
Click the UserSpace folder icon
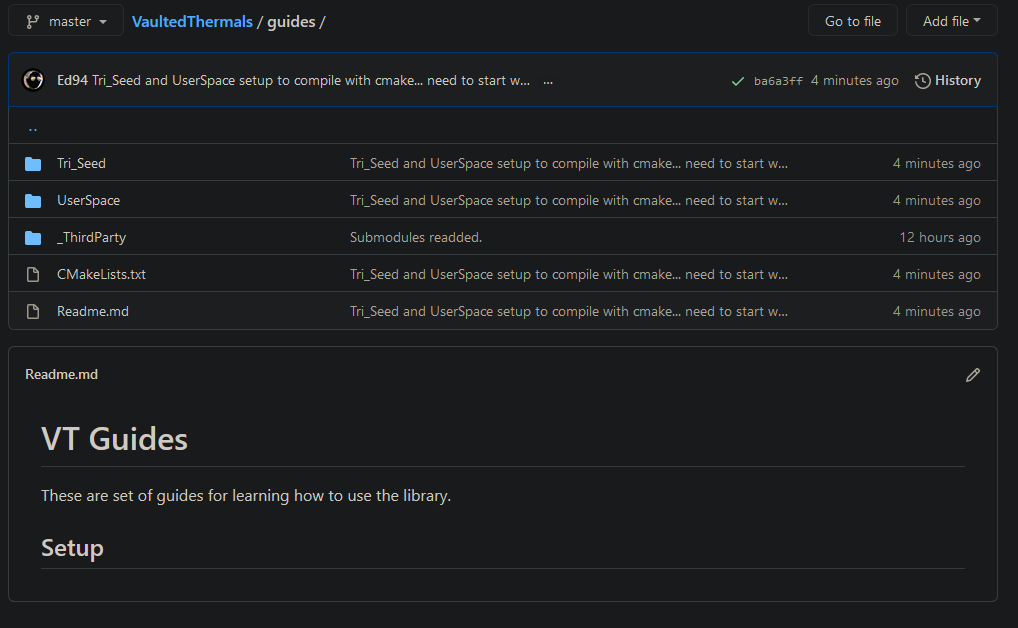33,200
